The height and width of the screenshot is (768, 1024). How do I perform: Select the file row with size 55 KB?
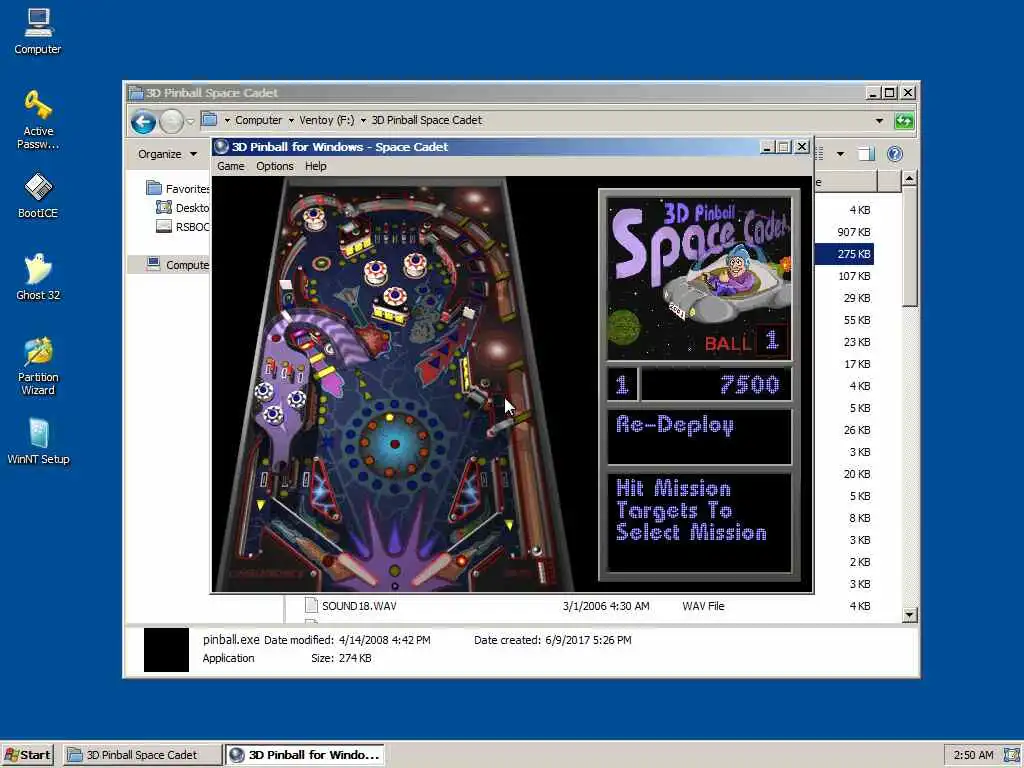click(x=844, y=320)
